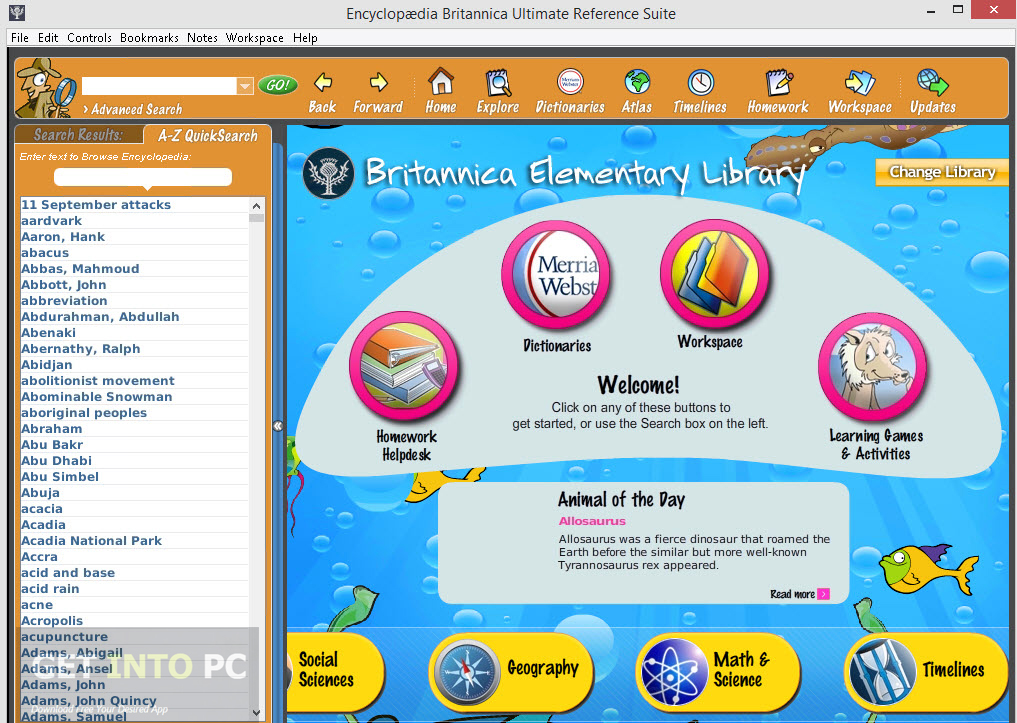Click the list scrollbar down arrow

[x=256, y=712]
